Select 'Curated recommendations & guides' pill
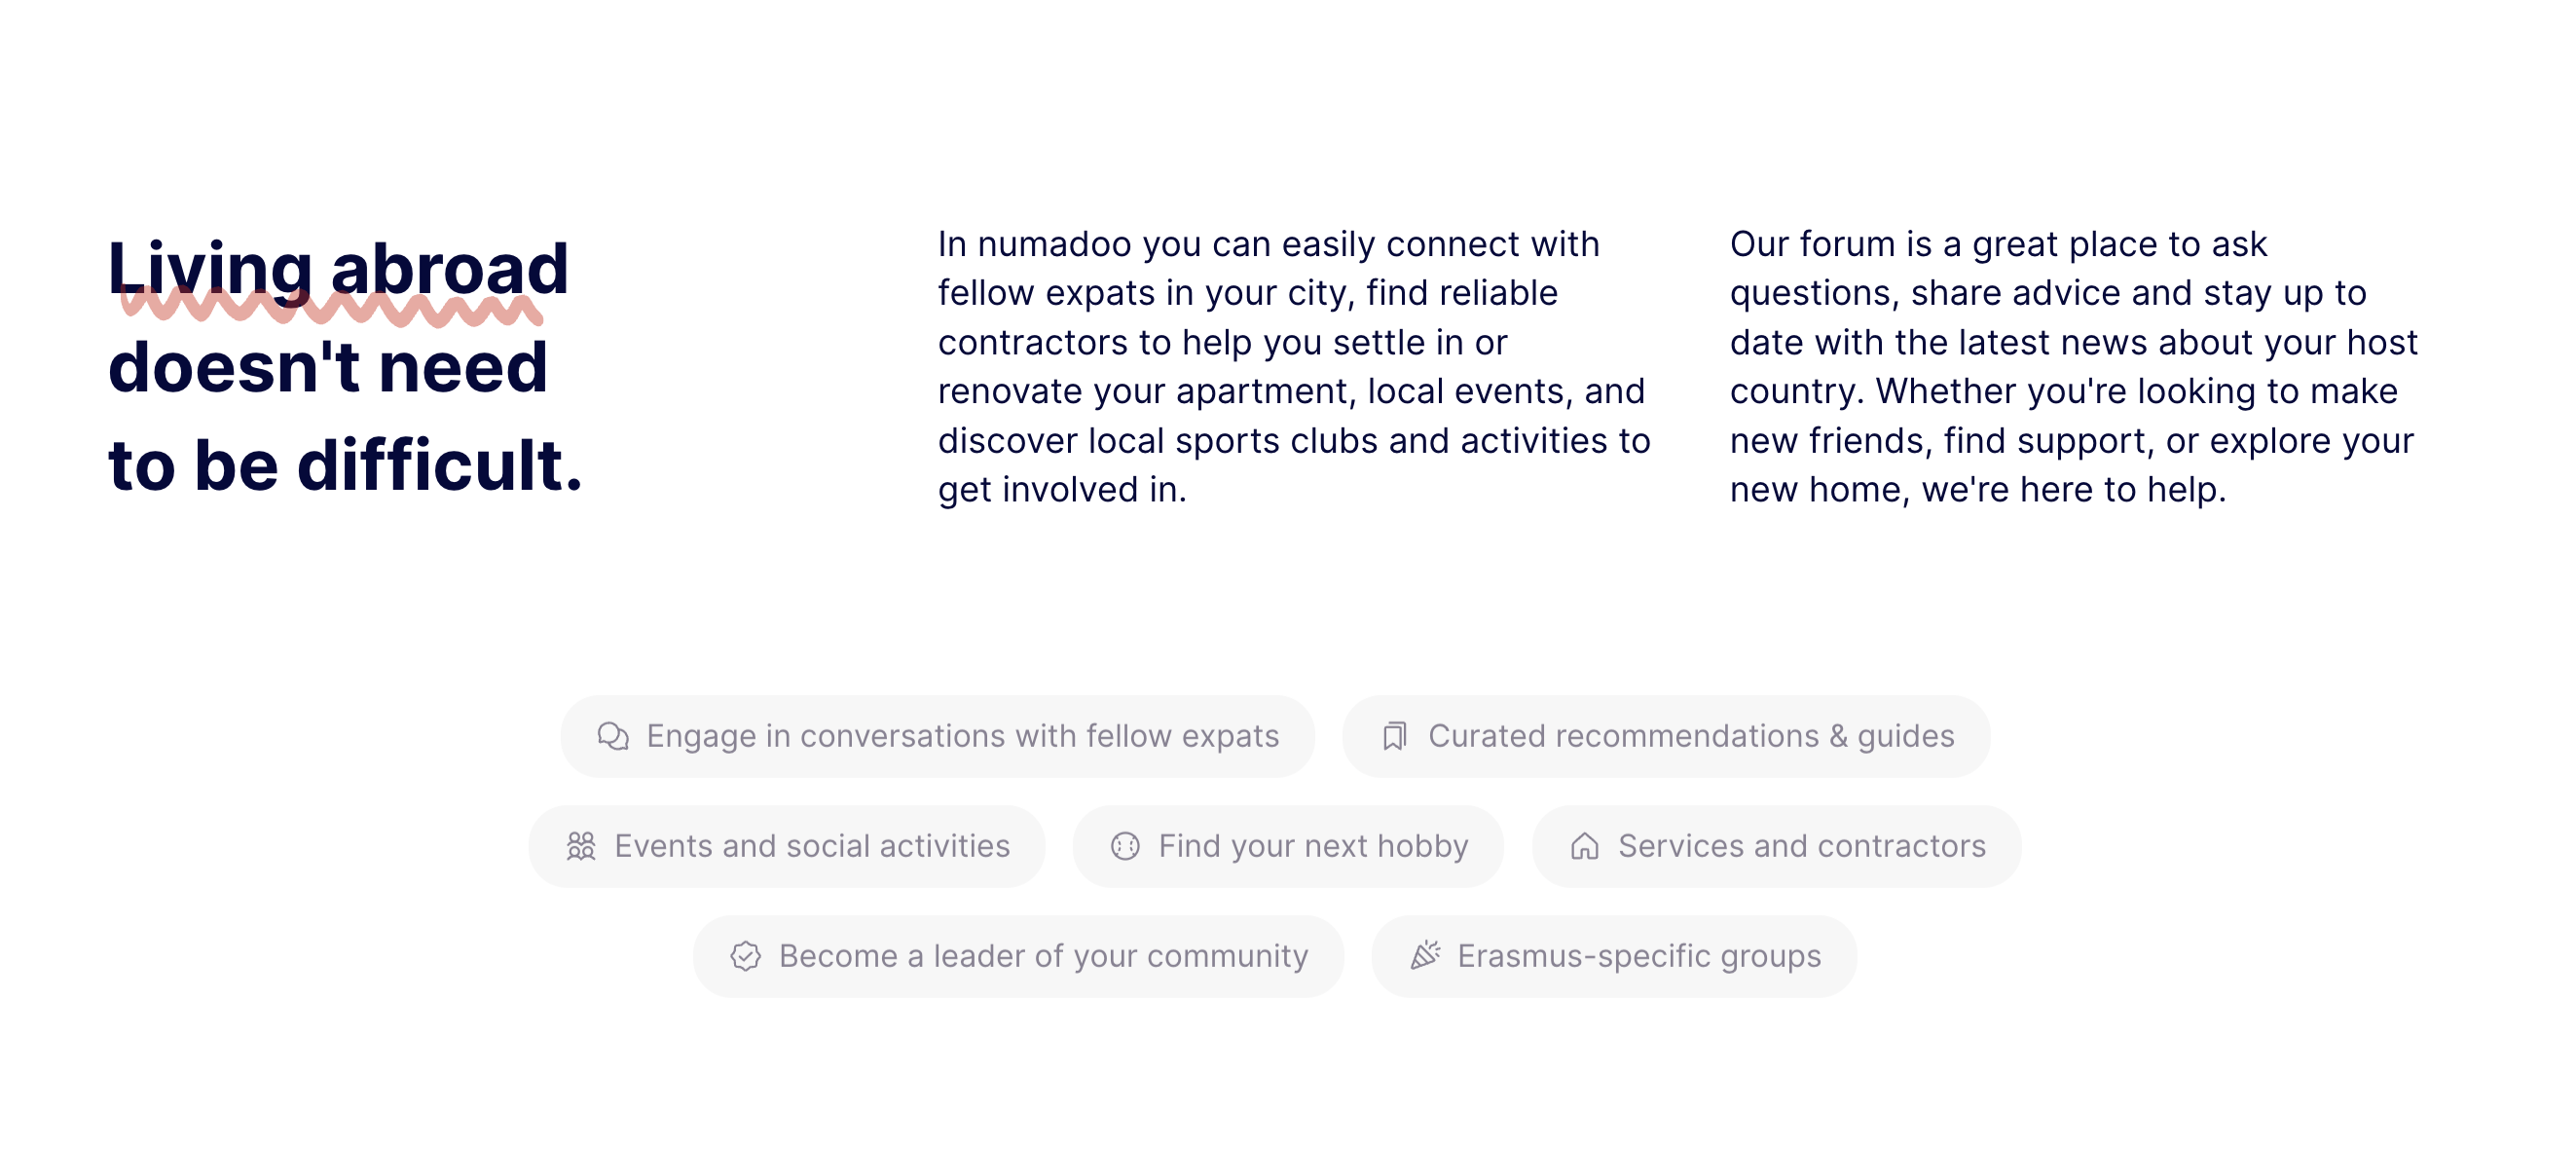 tap(1666, 736)
